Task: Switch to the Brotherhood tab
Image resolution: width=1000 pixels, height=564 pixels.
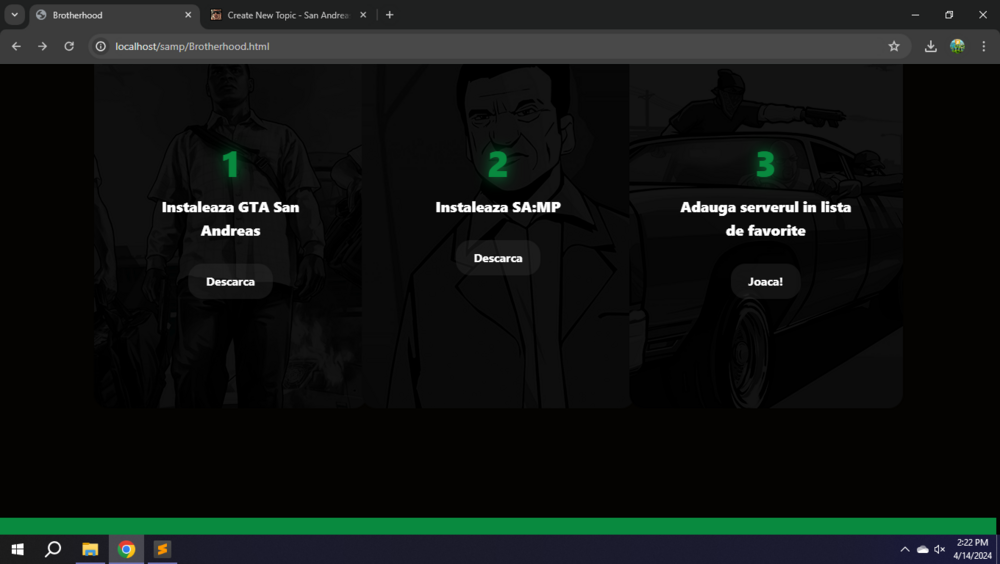Action: pos(114,15)
